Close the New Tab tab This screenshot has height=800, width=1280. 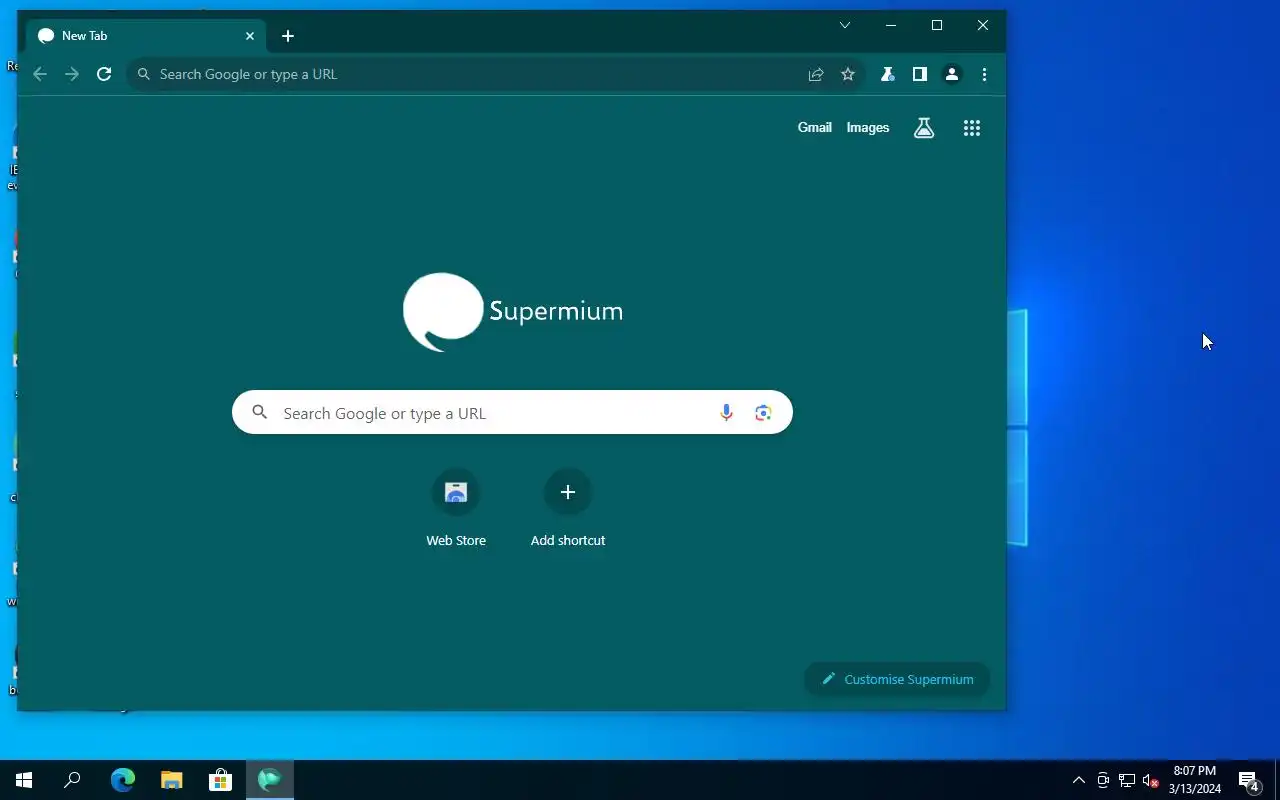[x=250, y=36]
